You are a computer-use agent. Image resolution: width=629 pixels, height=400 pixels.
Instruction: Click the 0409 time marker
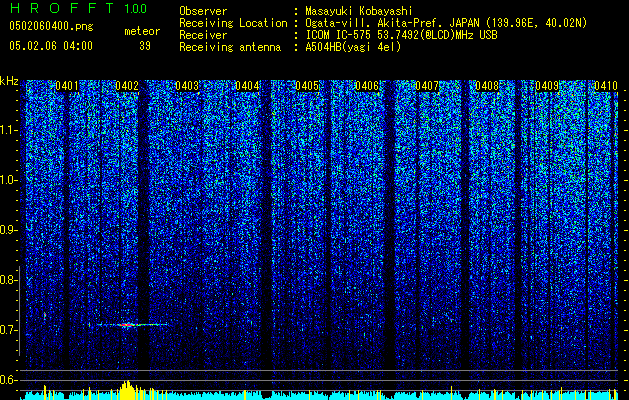(547, 86)
